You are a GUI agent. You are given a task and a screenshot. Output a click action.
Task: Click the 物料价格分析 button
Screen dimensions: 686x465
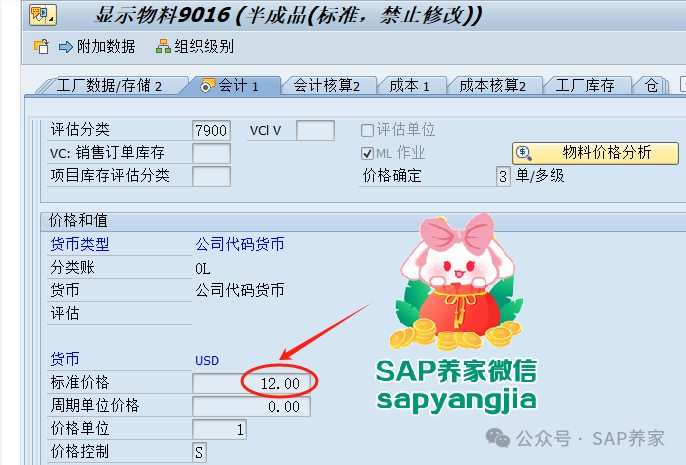click(595, 153)
